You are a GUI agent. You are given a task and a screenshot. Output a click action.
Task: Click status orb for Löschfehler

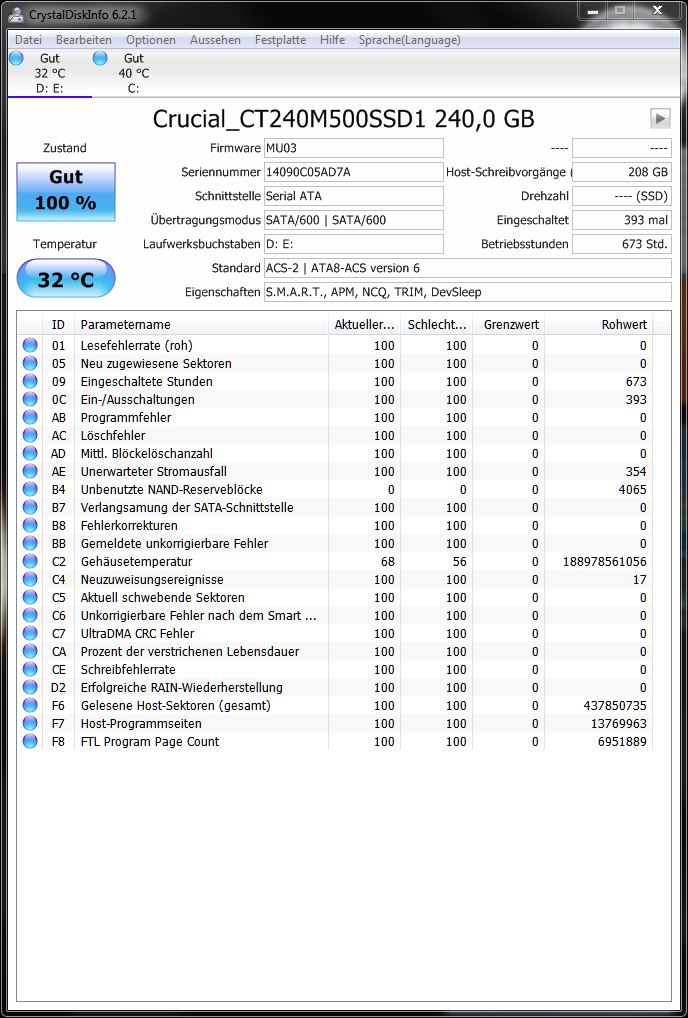point(30,435)
